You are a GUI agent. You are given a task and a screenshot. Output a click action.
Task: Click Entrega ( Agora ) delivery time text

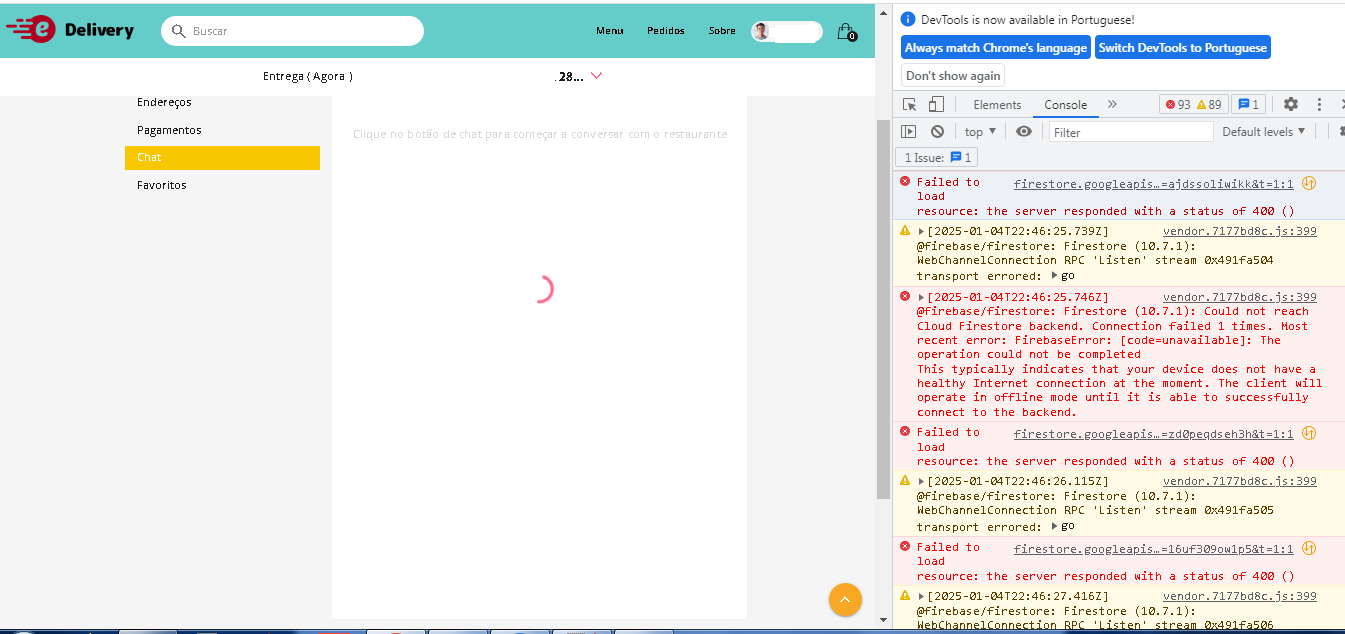(308, 76)
